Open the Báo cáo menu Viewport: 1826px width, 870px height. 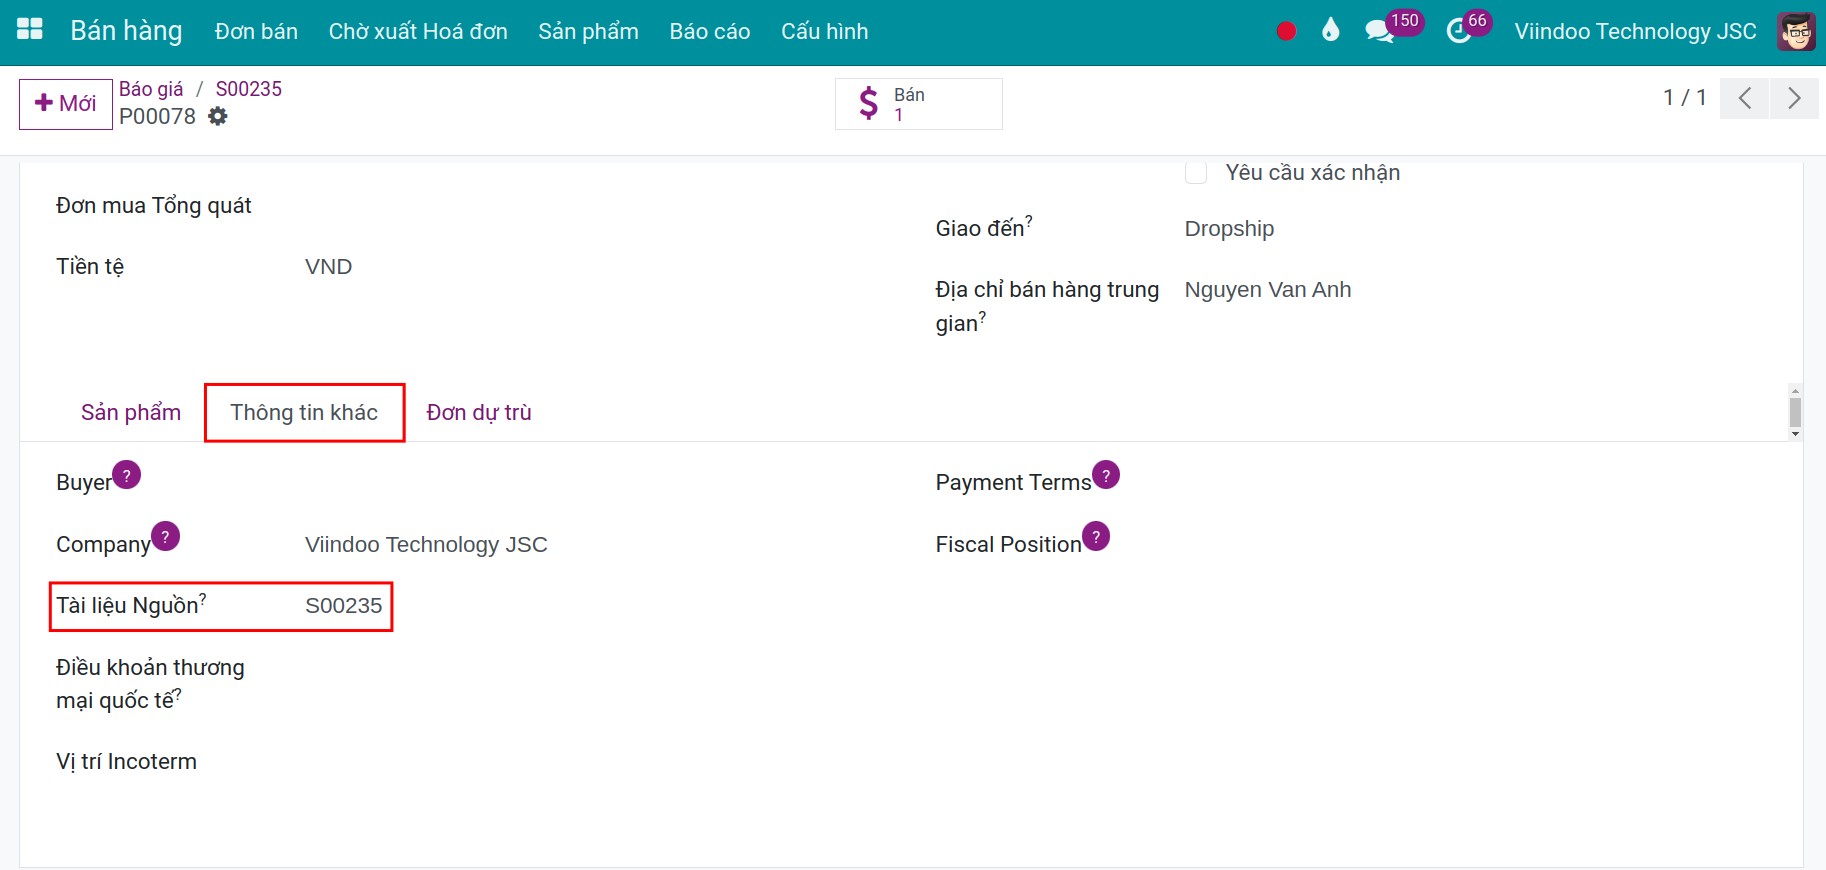[710, 32]
